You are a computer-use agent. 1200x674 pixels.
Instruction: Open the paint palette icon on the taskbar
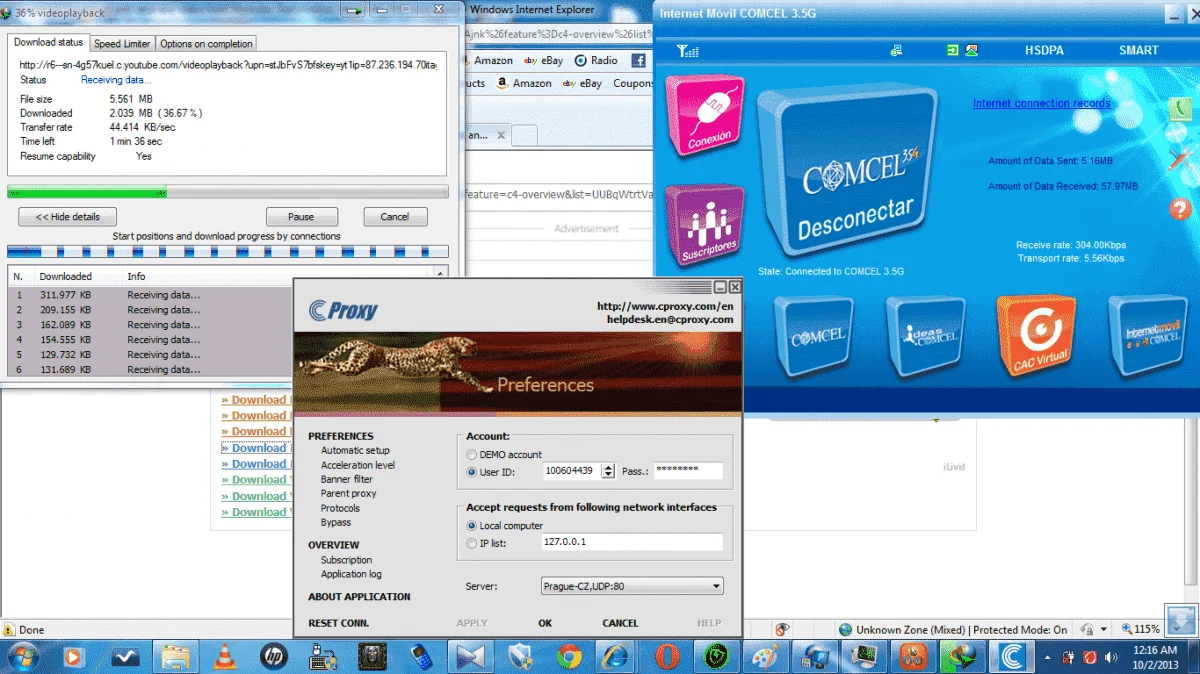(x=765, y=656)
